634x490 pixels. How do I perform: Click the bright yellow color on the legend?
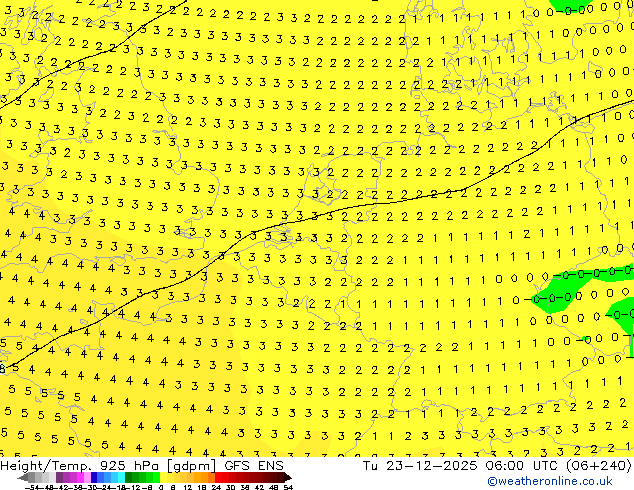(x=163, y=477)
